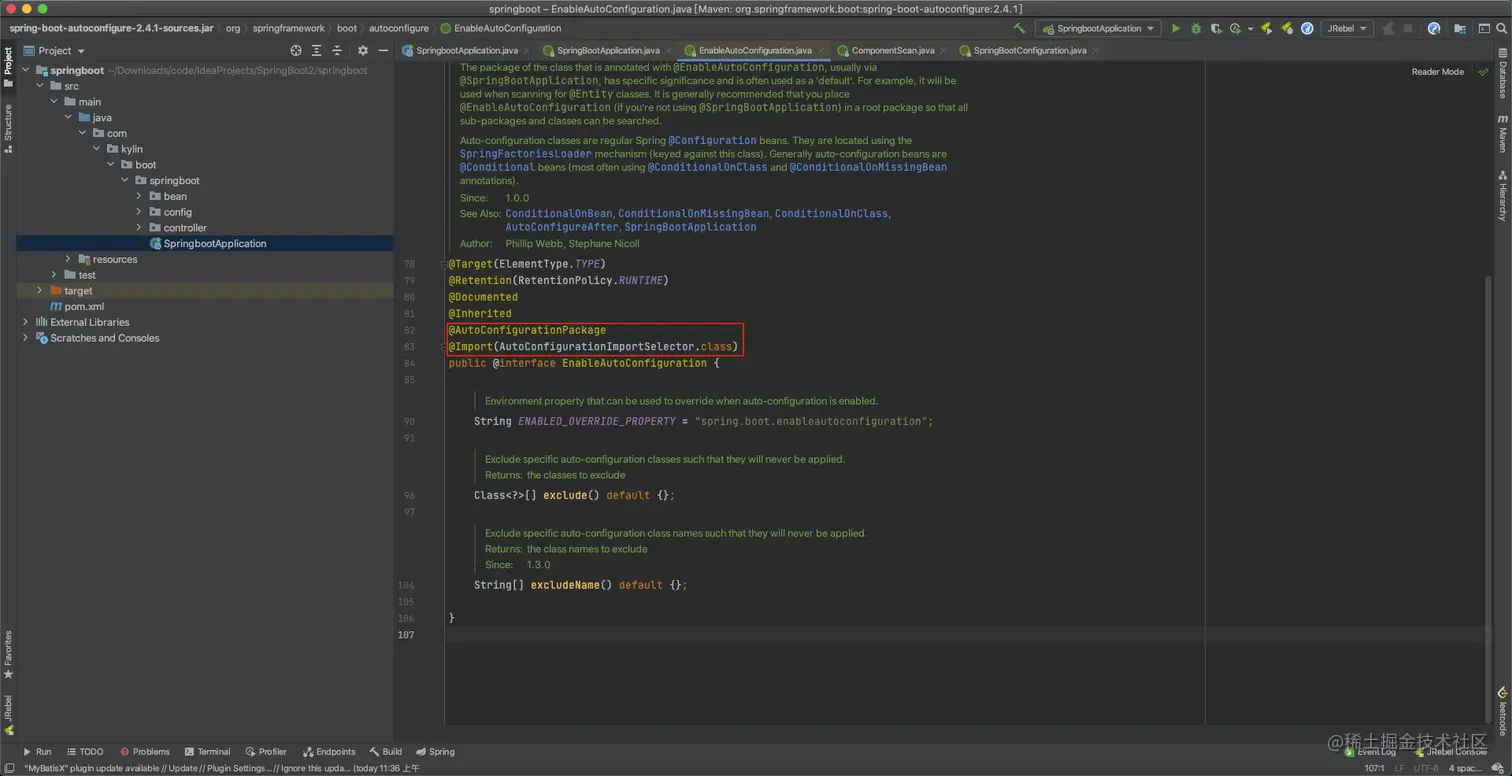Select Scratches and Consoles node
The image size is (1512, 776).
97,338
